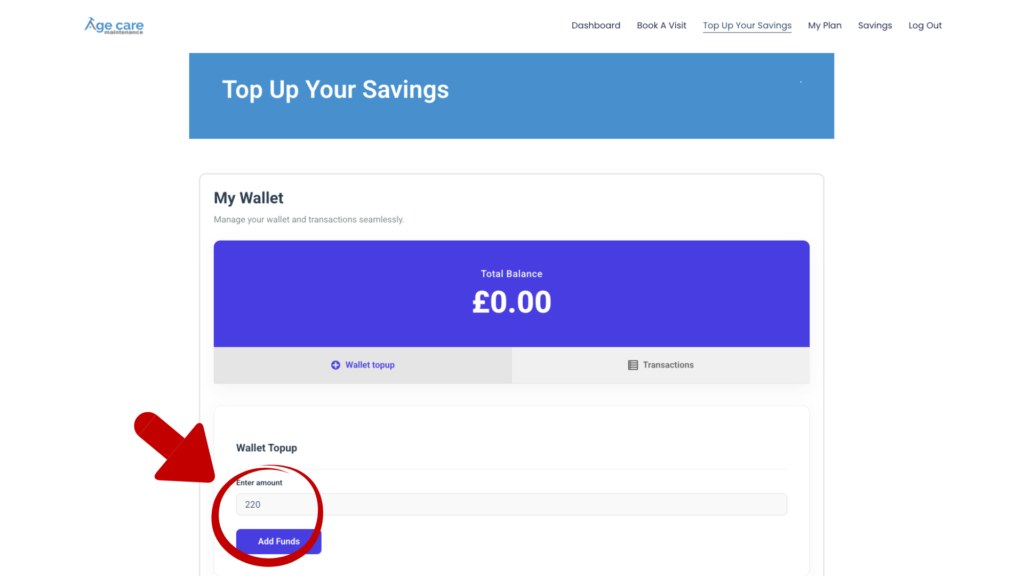Image resolution: width=1024 pixels, height=576 pixels.
Task: Log Out of the account
Action: (925, 26)
